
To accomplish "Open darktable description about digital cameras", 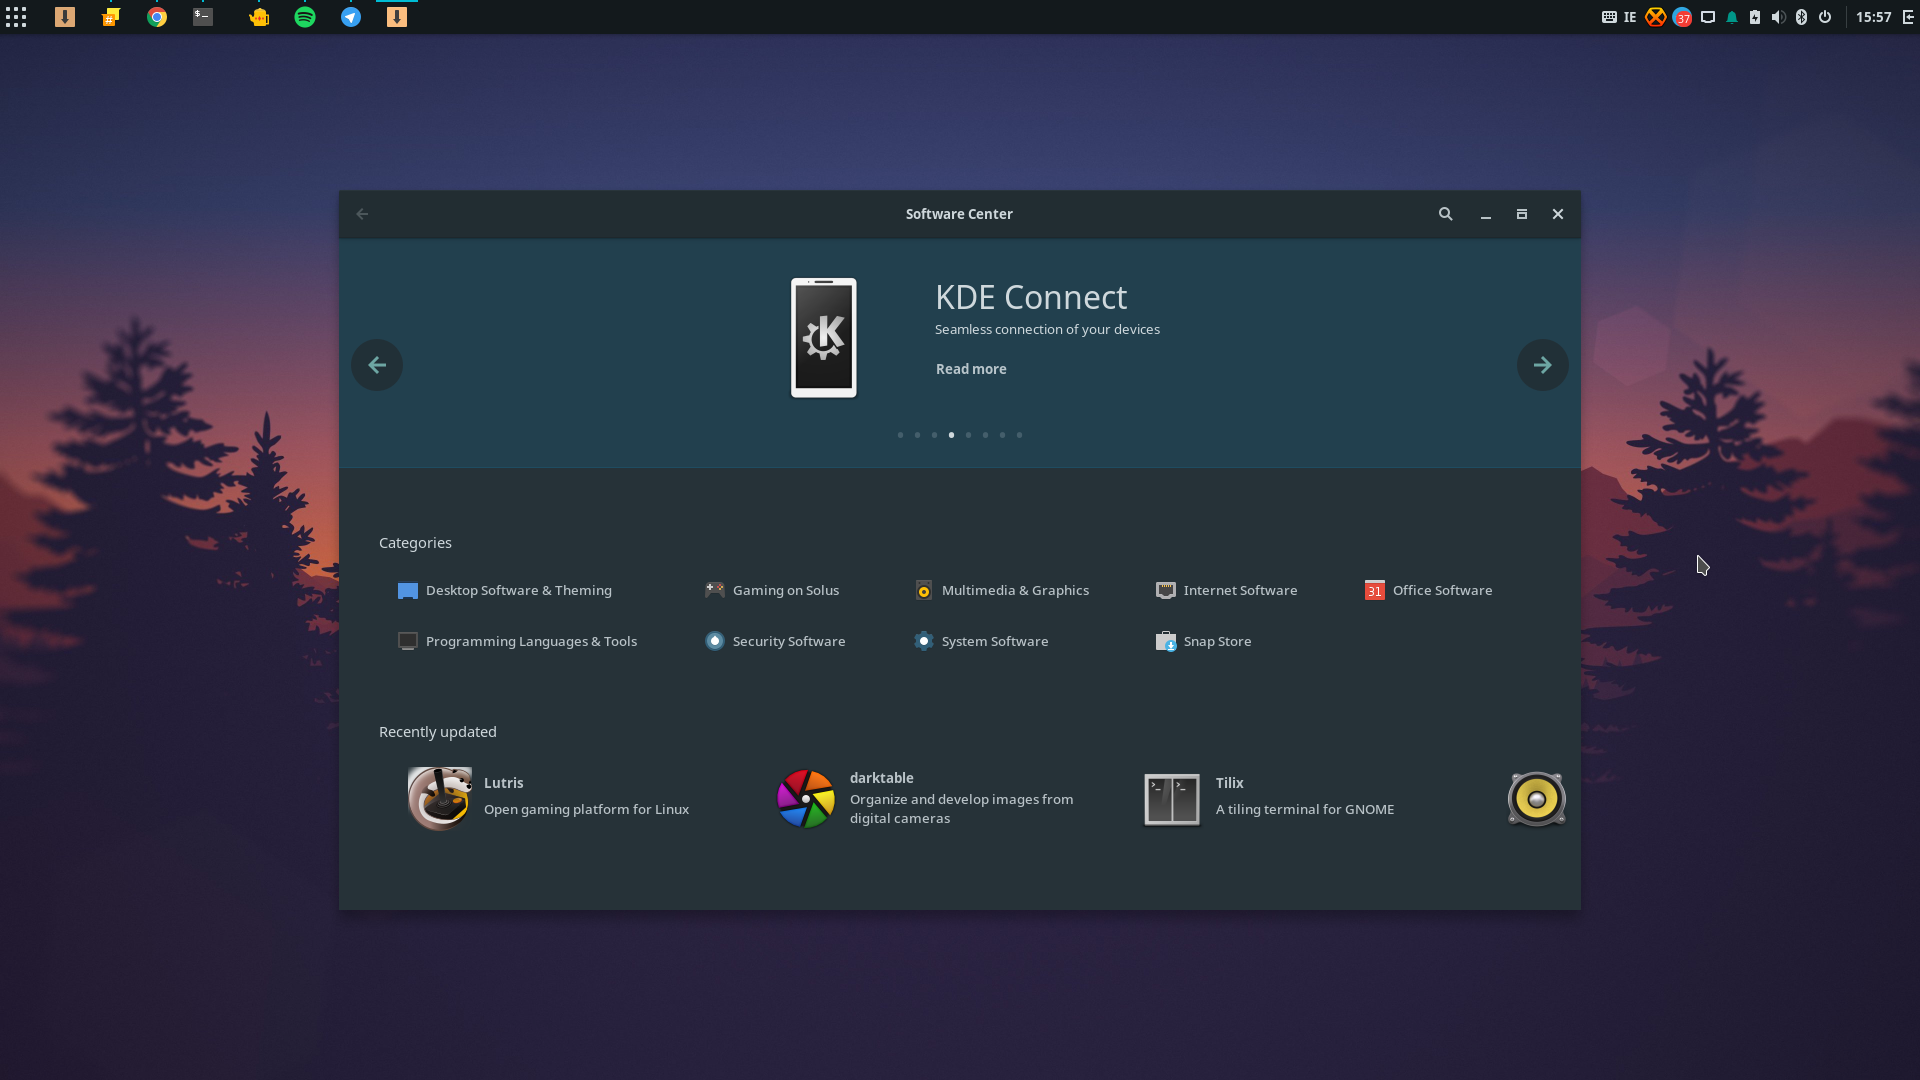I will click(961, 809).
